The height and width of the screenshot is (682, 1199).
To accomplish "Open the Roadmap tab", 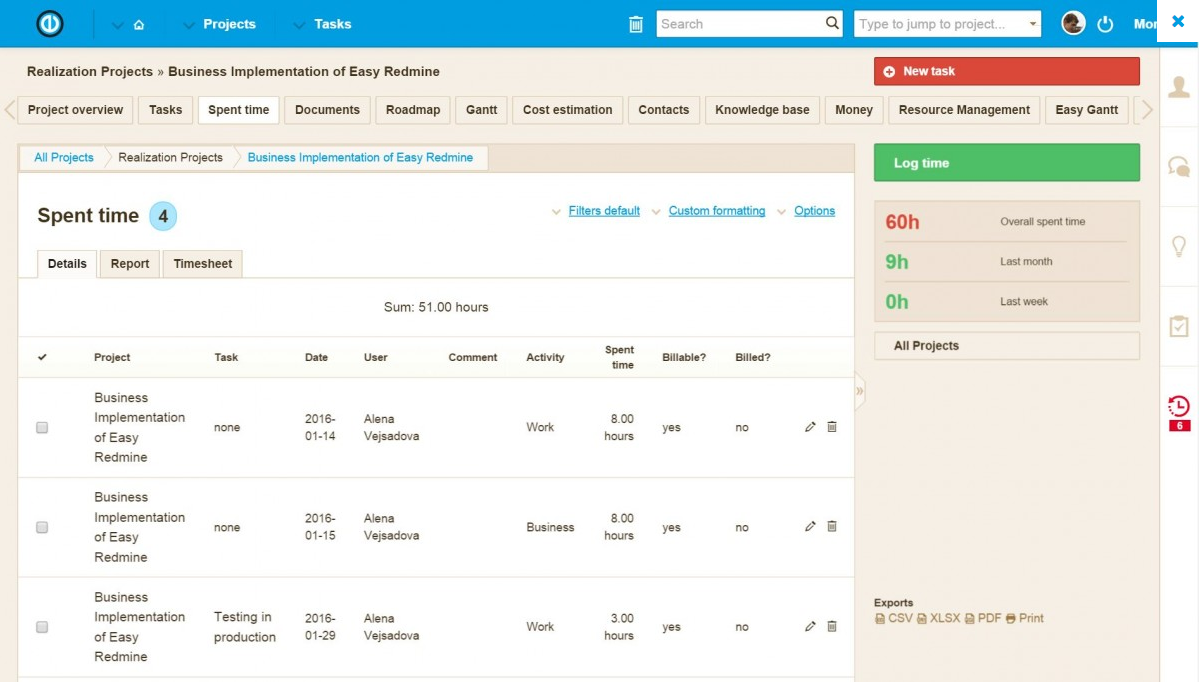I will click(x=413, y=110).
